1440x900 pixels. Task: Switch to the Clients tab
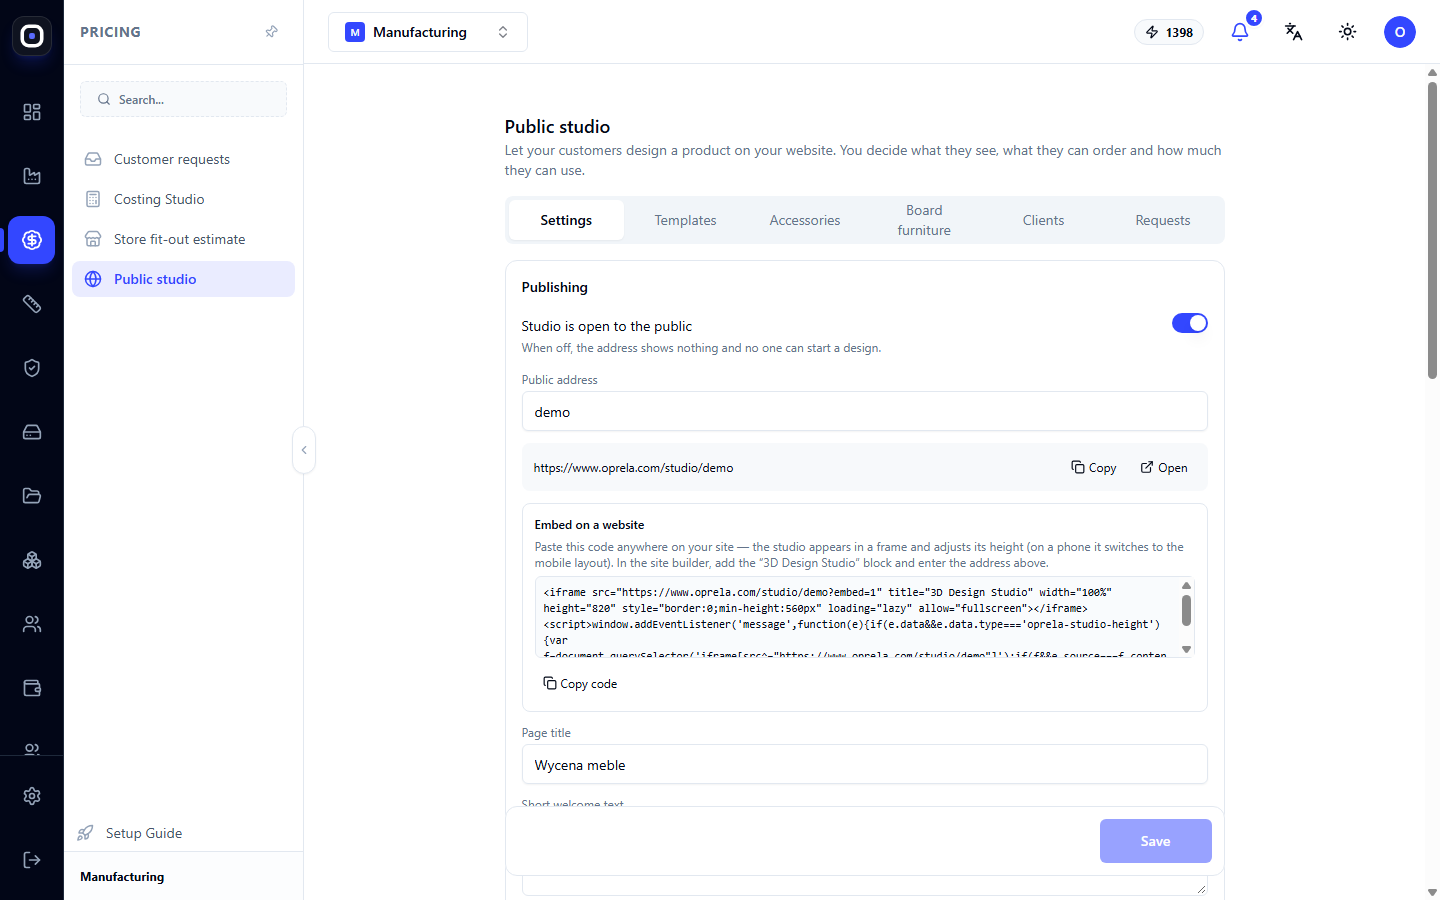pos(1044,220)
